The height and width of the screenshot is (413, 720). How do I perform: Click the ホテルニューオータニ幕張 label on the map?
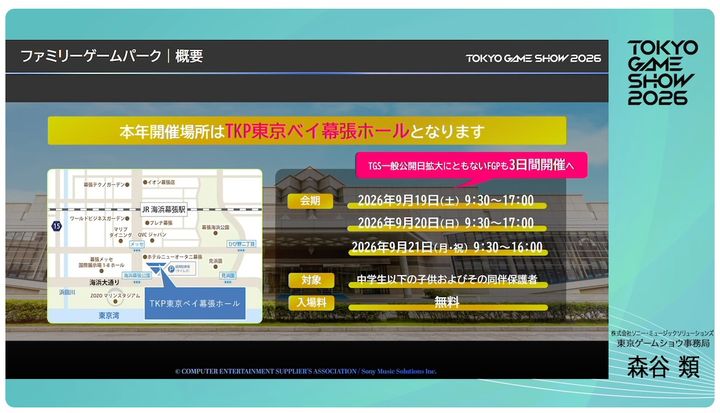(x=174, y=257)
